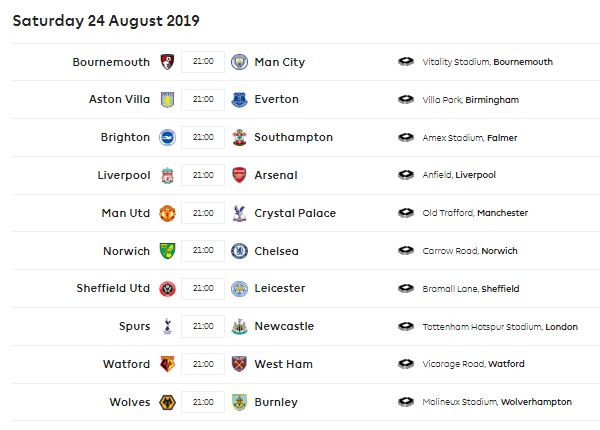Click the Man City club badge
The height and width of the screenshot is (430, 600).
click(x=239, y=62)
